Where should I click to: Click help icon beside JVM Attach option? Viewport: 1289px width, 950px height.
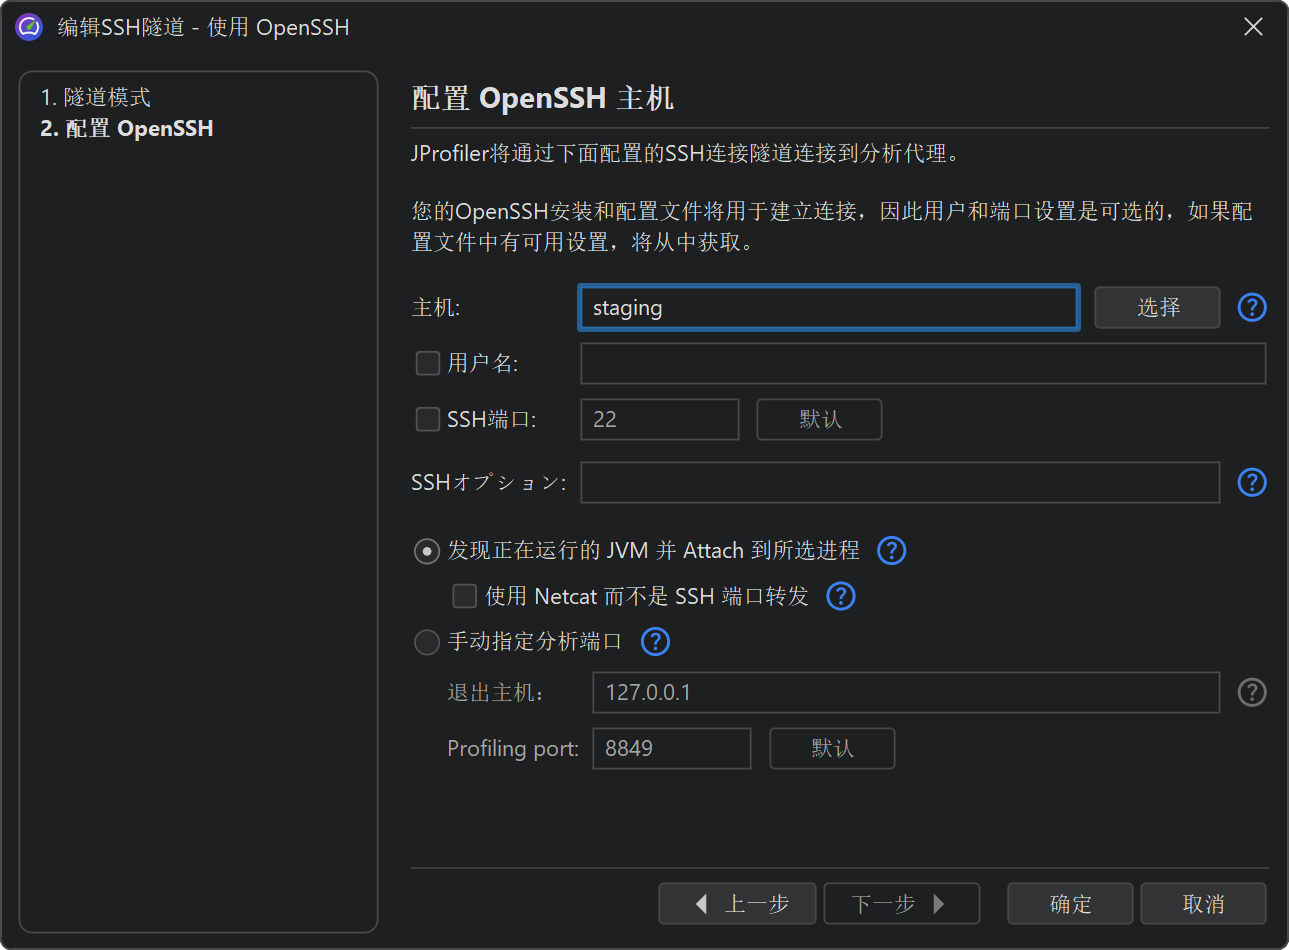coord(891,550)
